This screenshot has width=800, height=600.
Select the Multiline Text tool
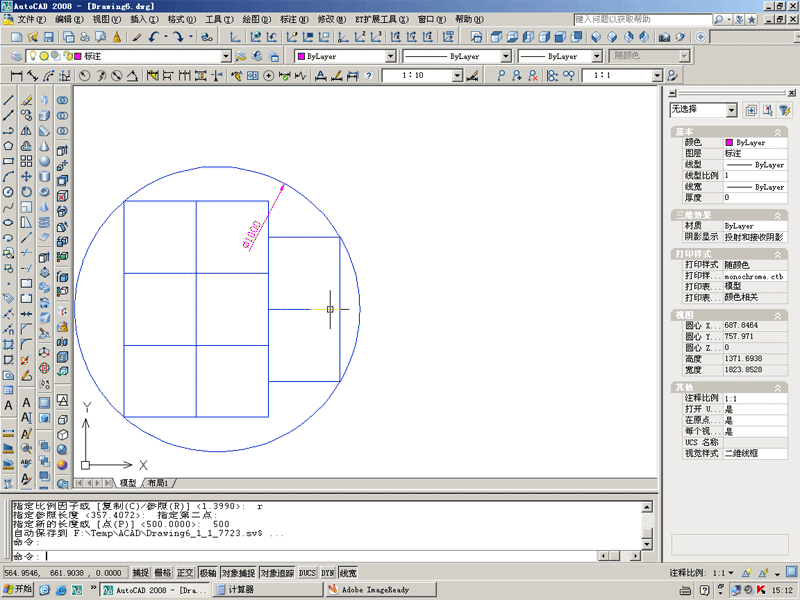(x=8, y=406)
